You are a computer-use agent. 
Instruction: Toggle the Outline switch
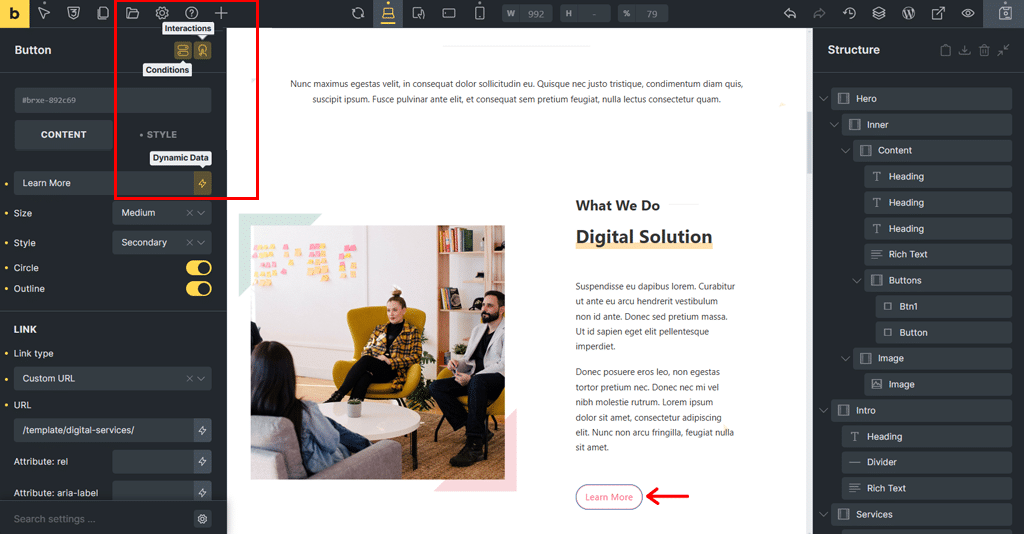199,289
